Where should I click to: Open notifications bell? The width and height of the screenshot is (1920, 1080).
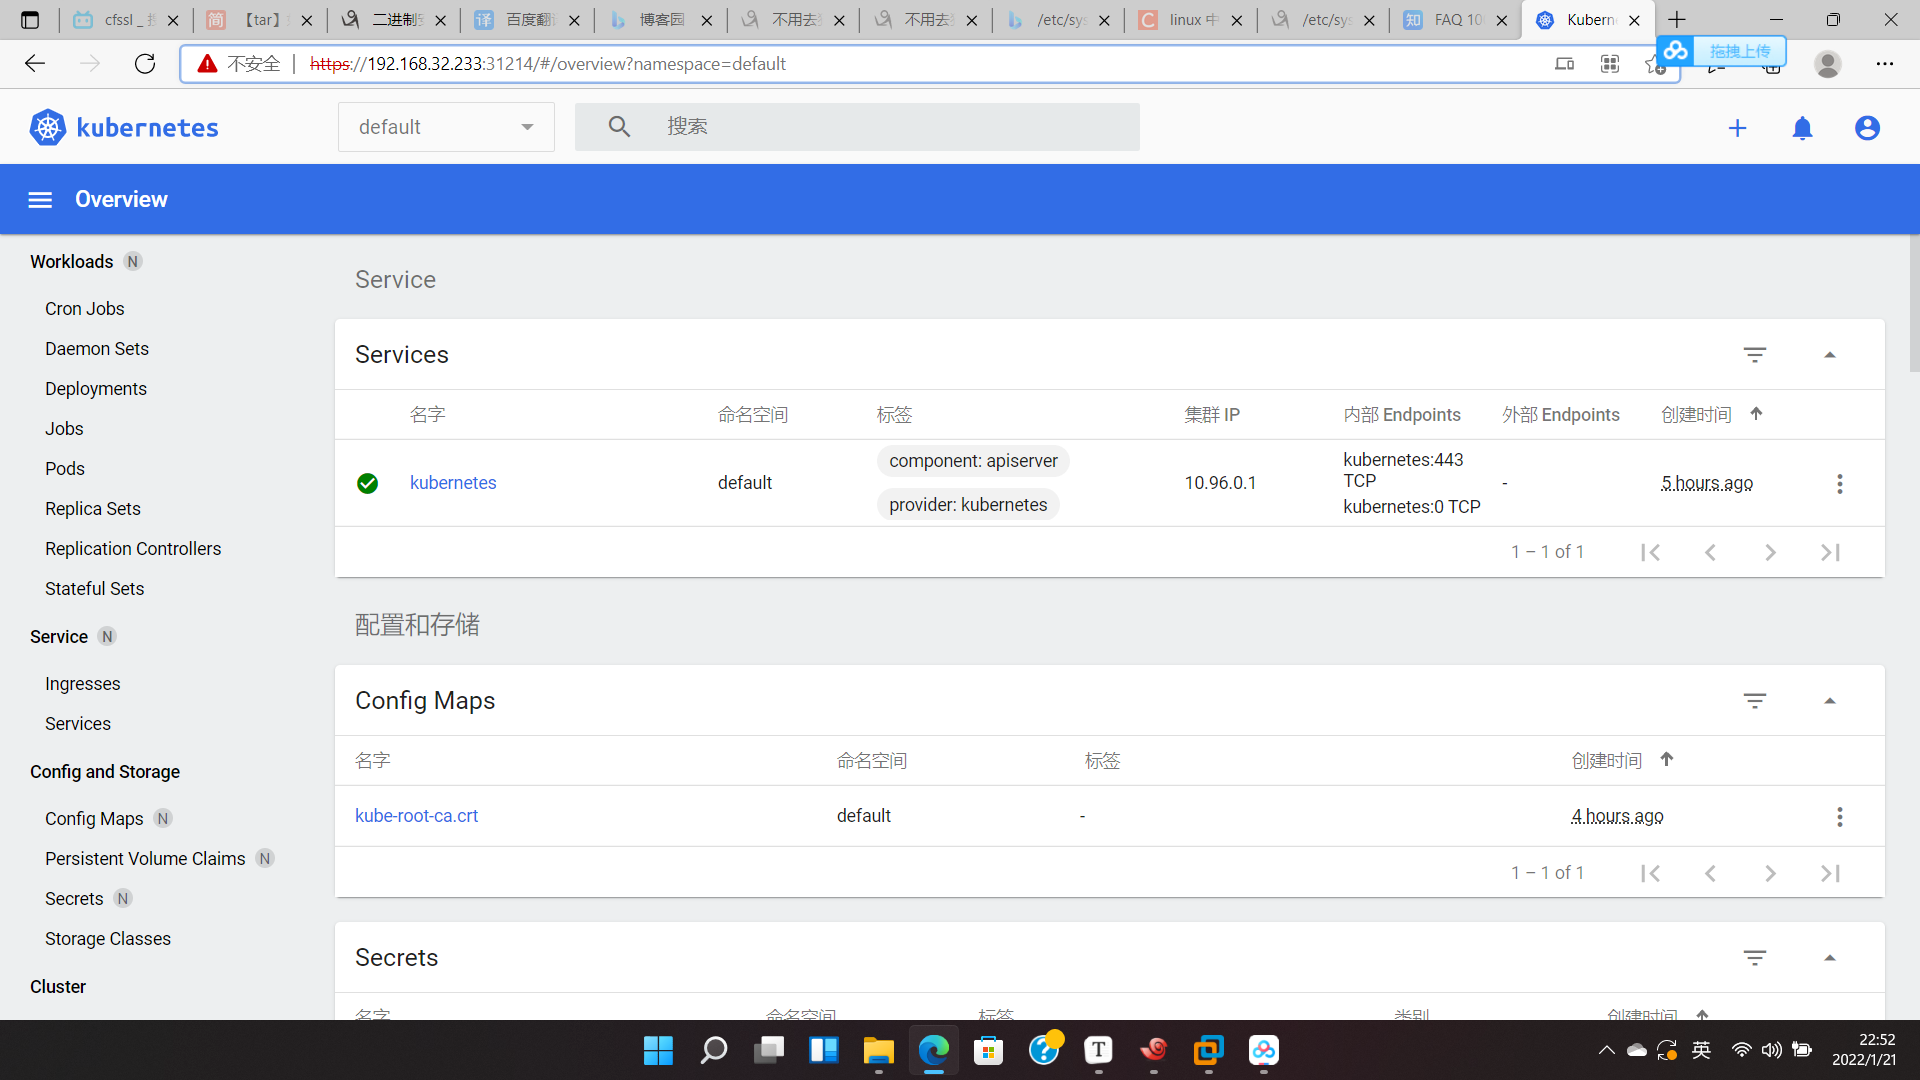[1803, 128]
